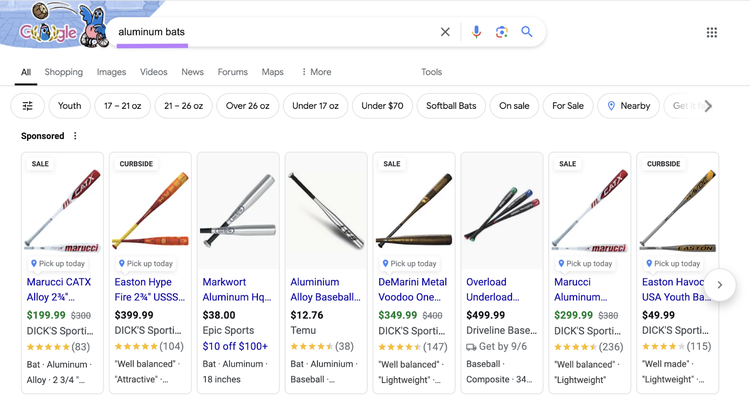
Task: Click the Driveline Overload Underload bats image
Action: (502, 210)
